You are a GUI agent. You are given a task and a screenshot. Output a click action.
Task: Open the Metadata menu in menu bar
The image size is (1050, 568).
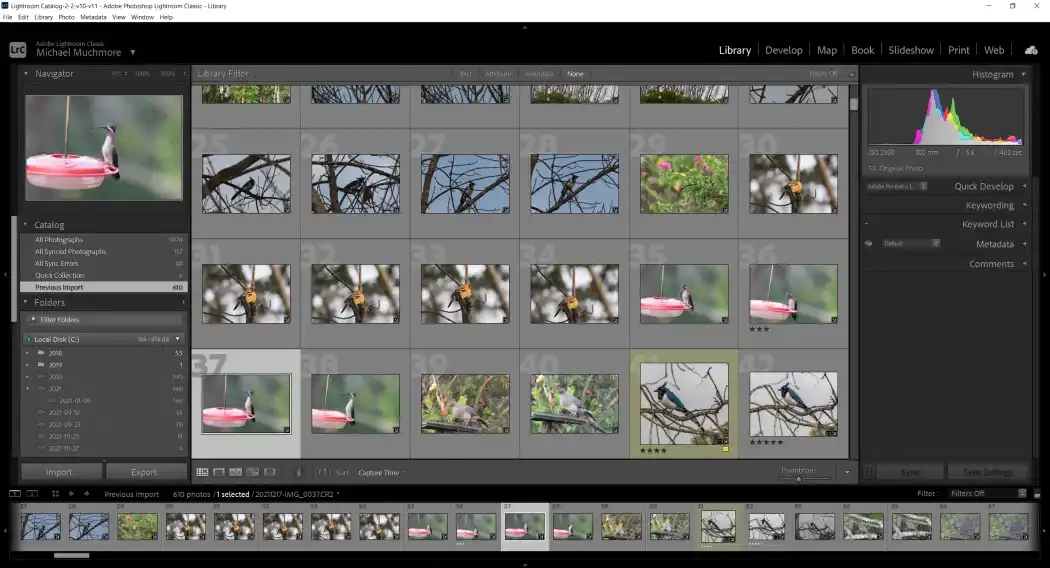coord(93,17)
